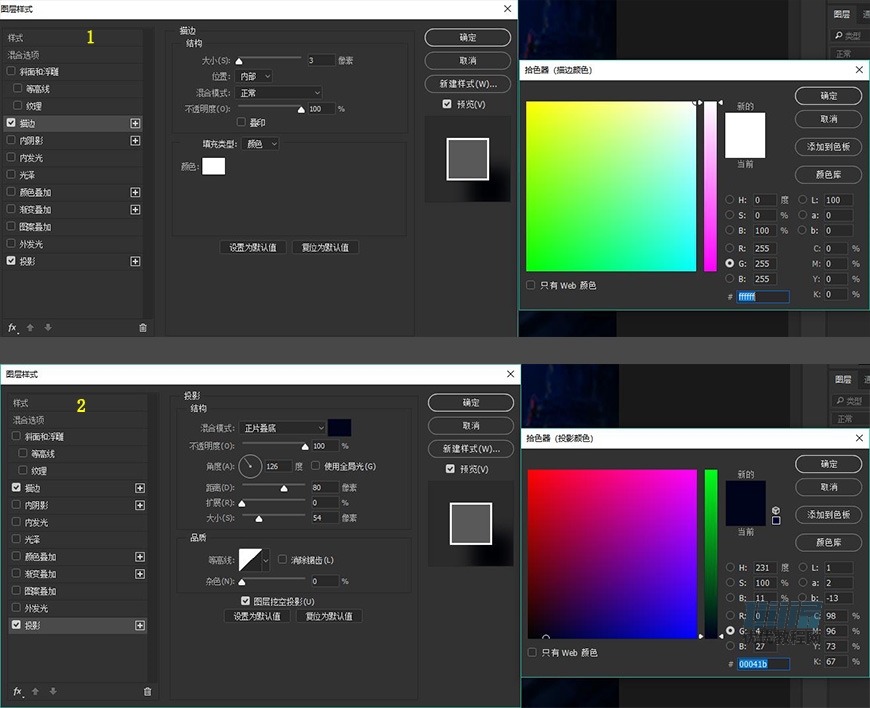Open the 位置 position dropdown set to 内部
The height and width of the screenshot is (708, 870).
pos(255,76)
